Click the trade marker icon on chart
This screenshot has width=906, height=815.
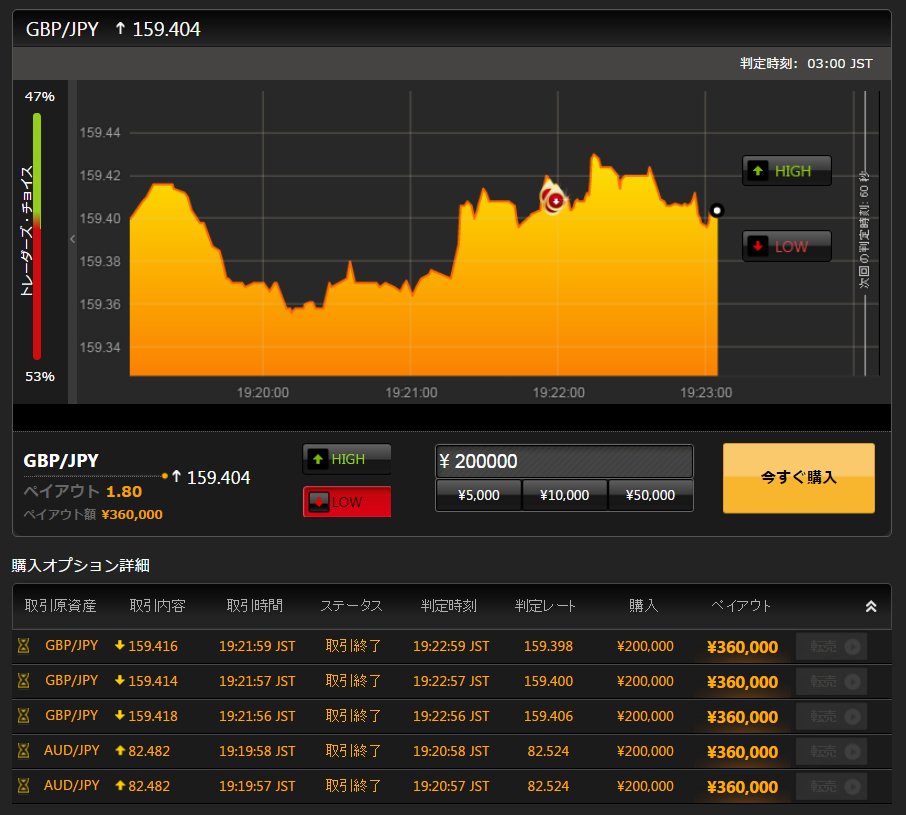pos(554,200)
